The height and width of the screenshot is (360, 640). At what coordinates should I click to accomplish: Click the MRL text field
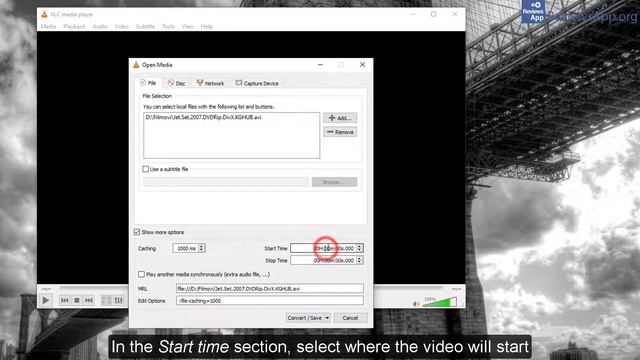pyautogui.click(x=270, y=289)
